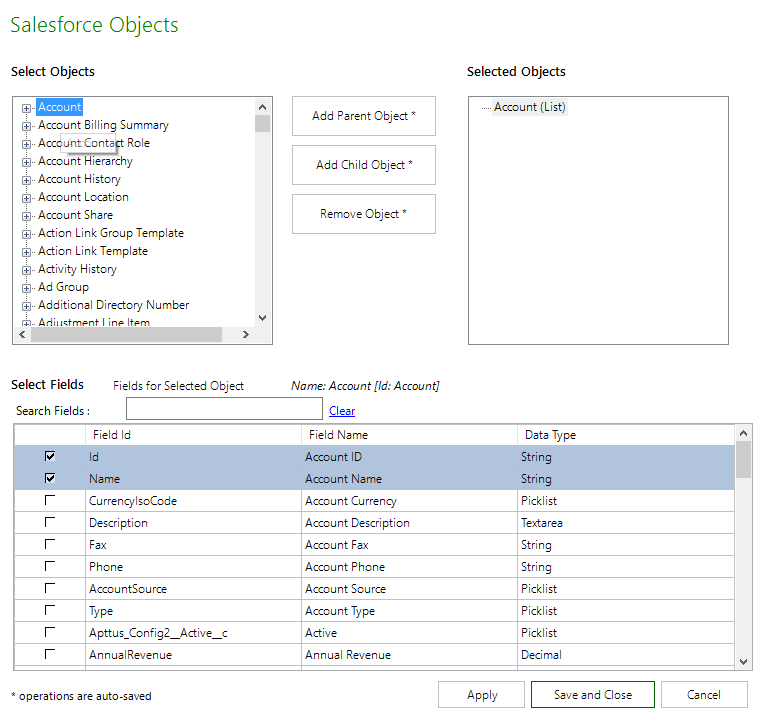The width and height of the screenshot is (766, 725).
Task: Select Account in the objects tree
Action: tap(60, 107)
